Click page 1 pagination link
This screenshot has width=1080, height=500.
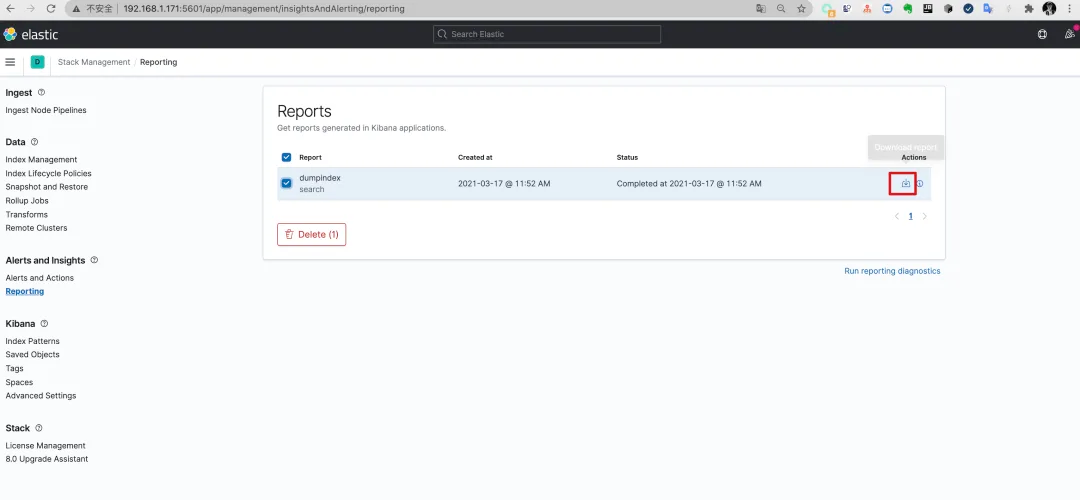pos(911,216)
